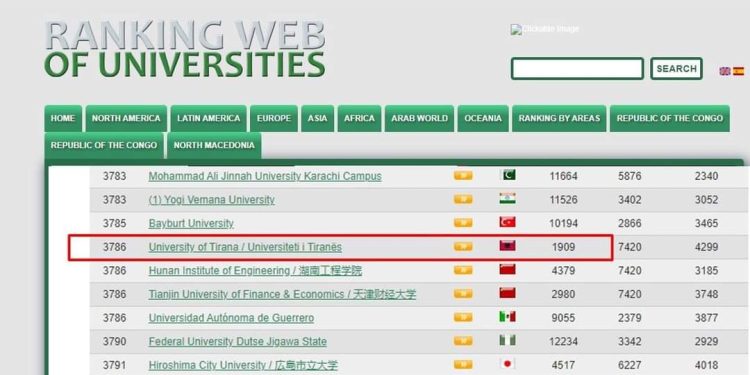750x375 pixels.
Task: Click the broken clickable image placeholder
Action: click(545, 29)
